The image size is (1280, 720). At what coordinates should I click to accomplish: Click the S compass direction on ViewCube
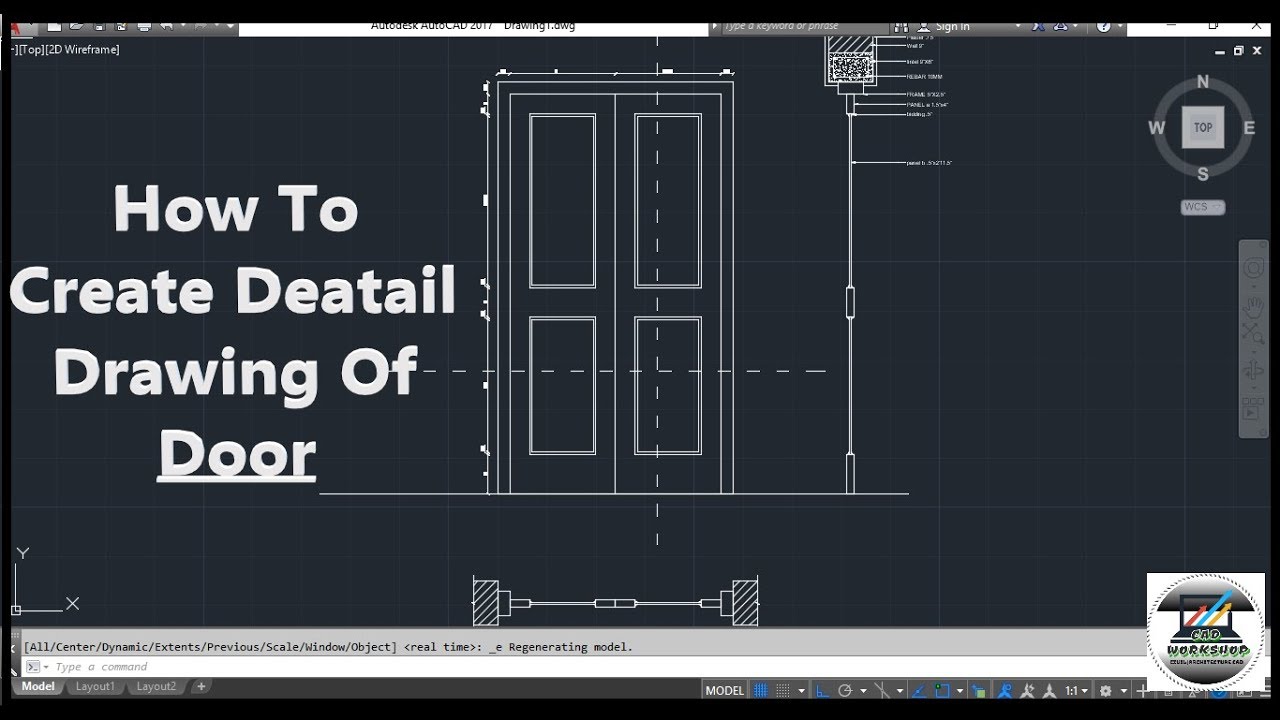(x=1203, y=174)
